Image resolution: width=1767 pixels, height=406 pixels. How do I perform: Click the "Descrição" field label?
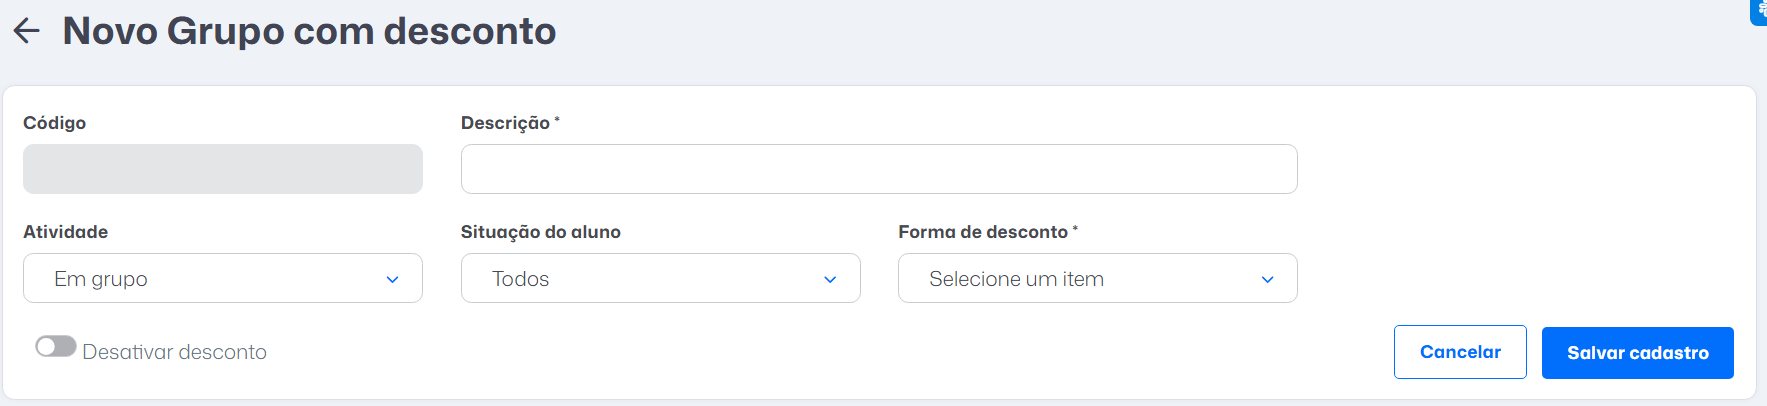[x=505, y=123]
